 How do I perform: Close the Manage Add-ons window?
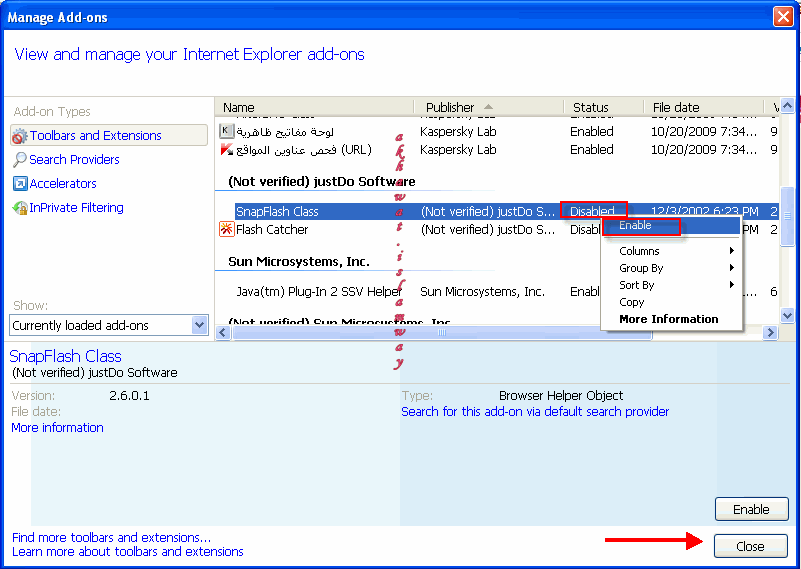[783, 17]
